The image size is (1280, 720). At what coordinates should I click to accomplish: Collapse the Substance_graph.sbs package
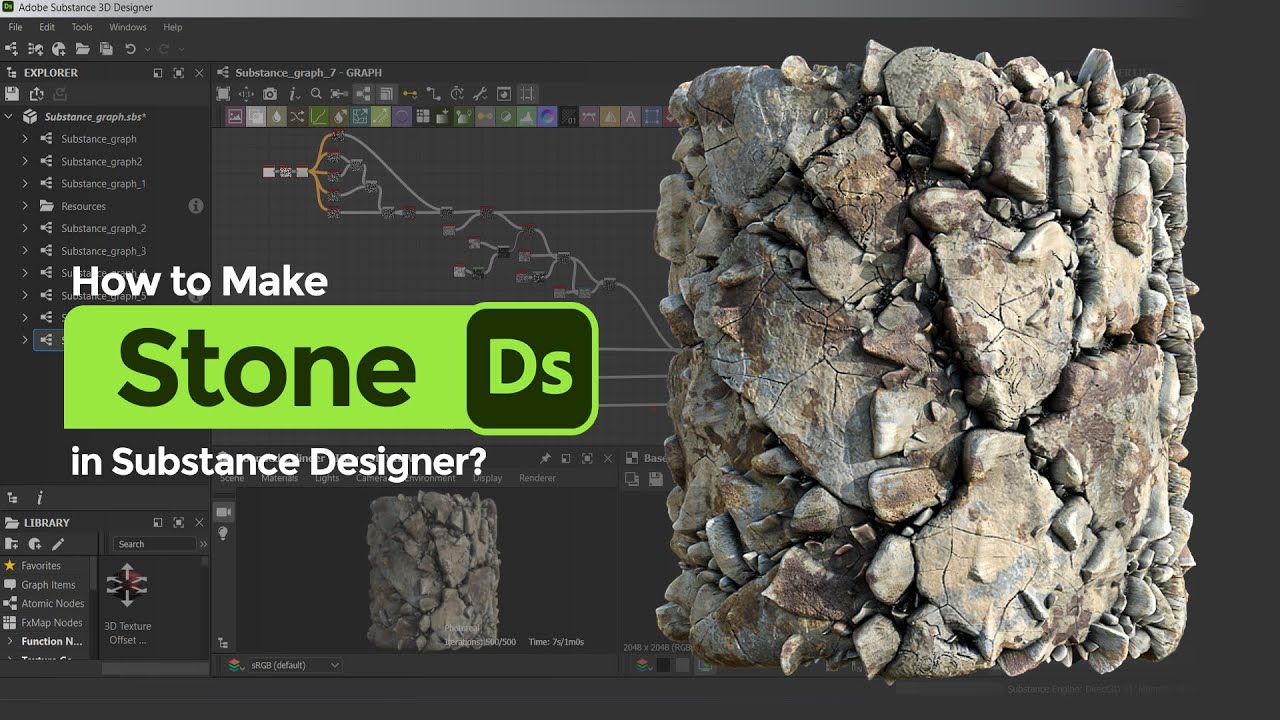click(9, 117)
